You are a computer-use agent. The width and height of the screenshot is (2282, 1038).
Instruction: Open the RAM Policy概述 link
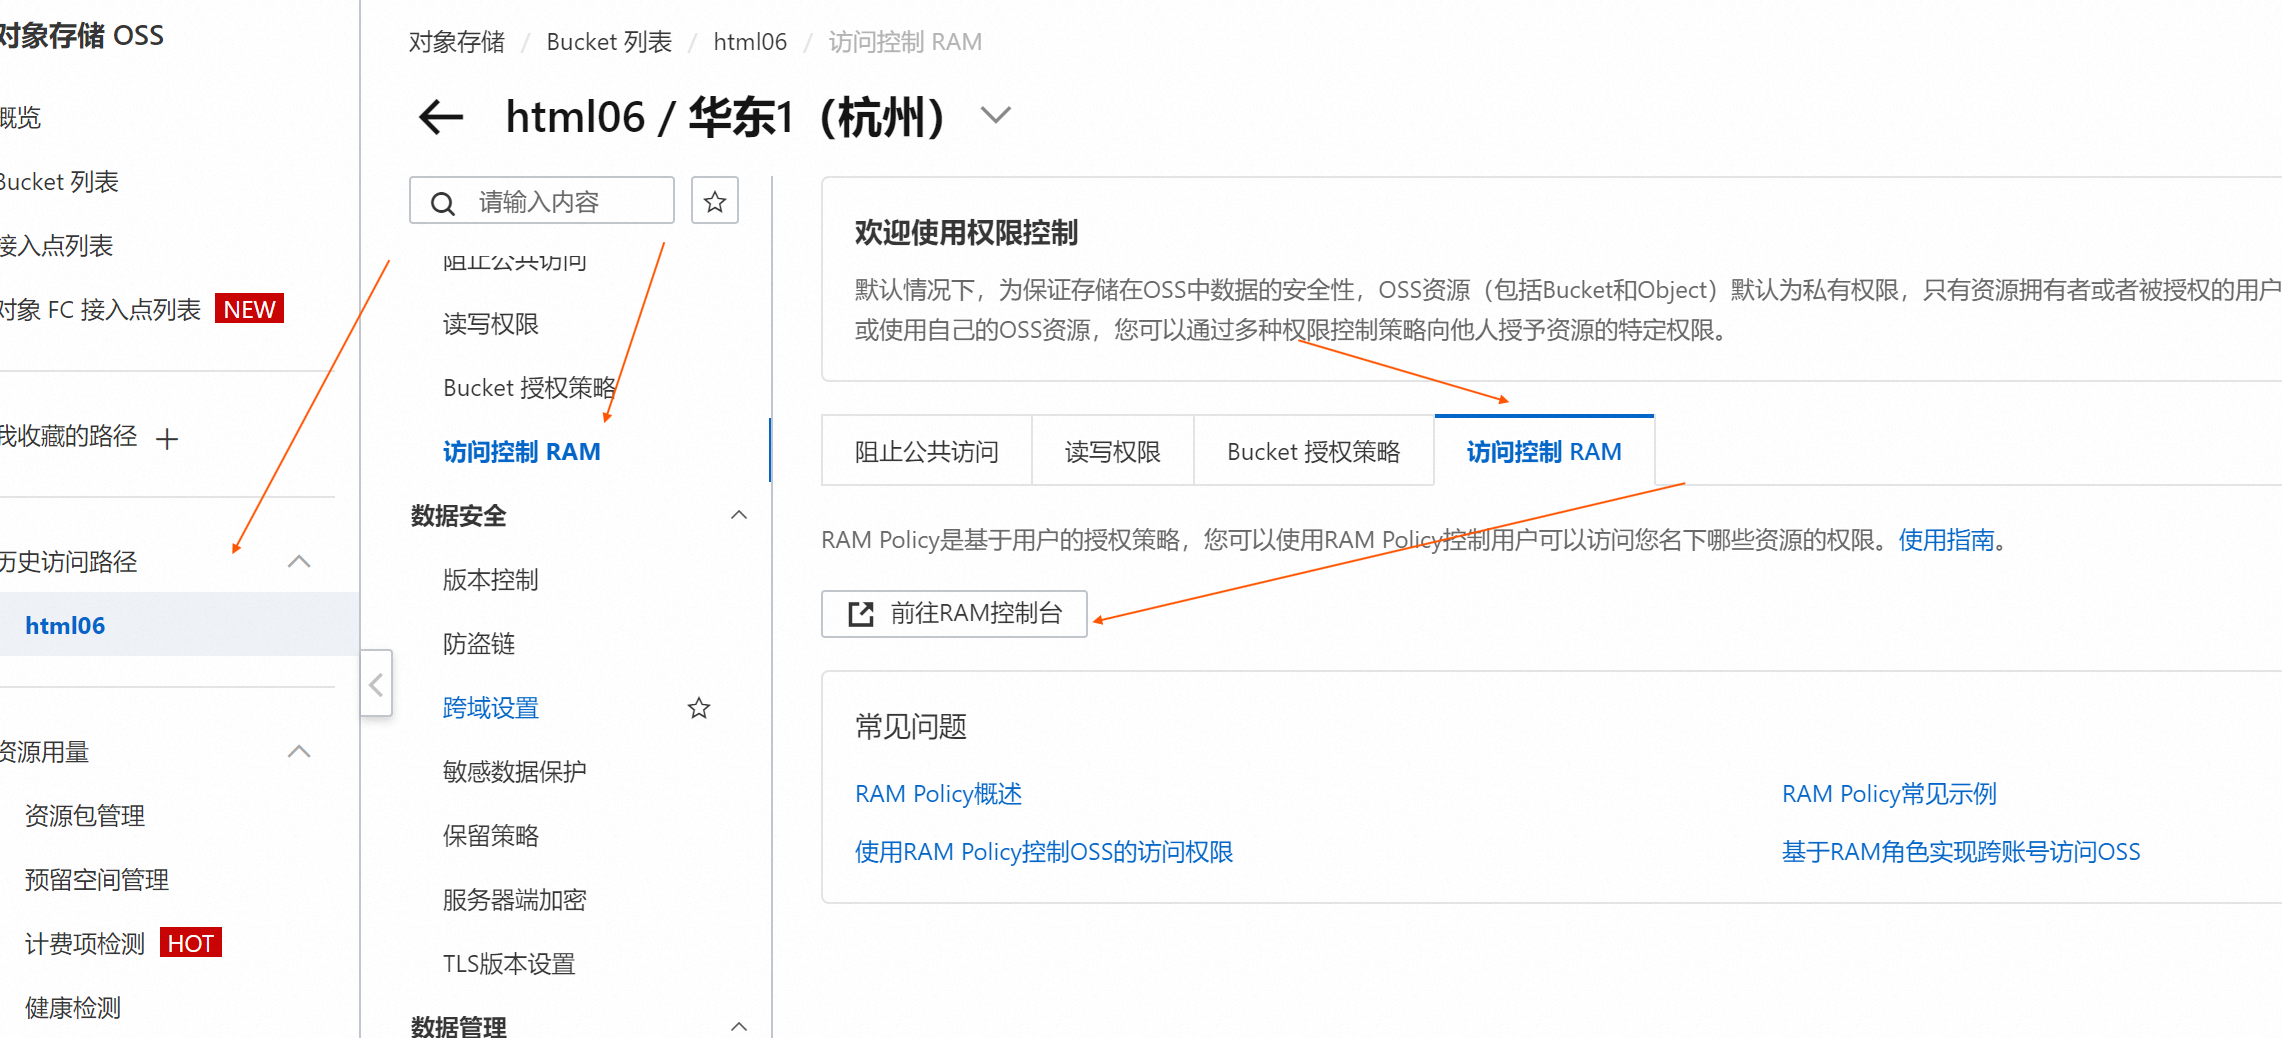click(938, 794)
